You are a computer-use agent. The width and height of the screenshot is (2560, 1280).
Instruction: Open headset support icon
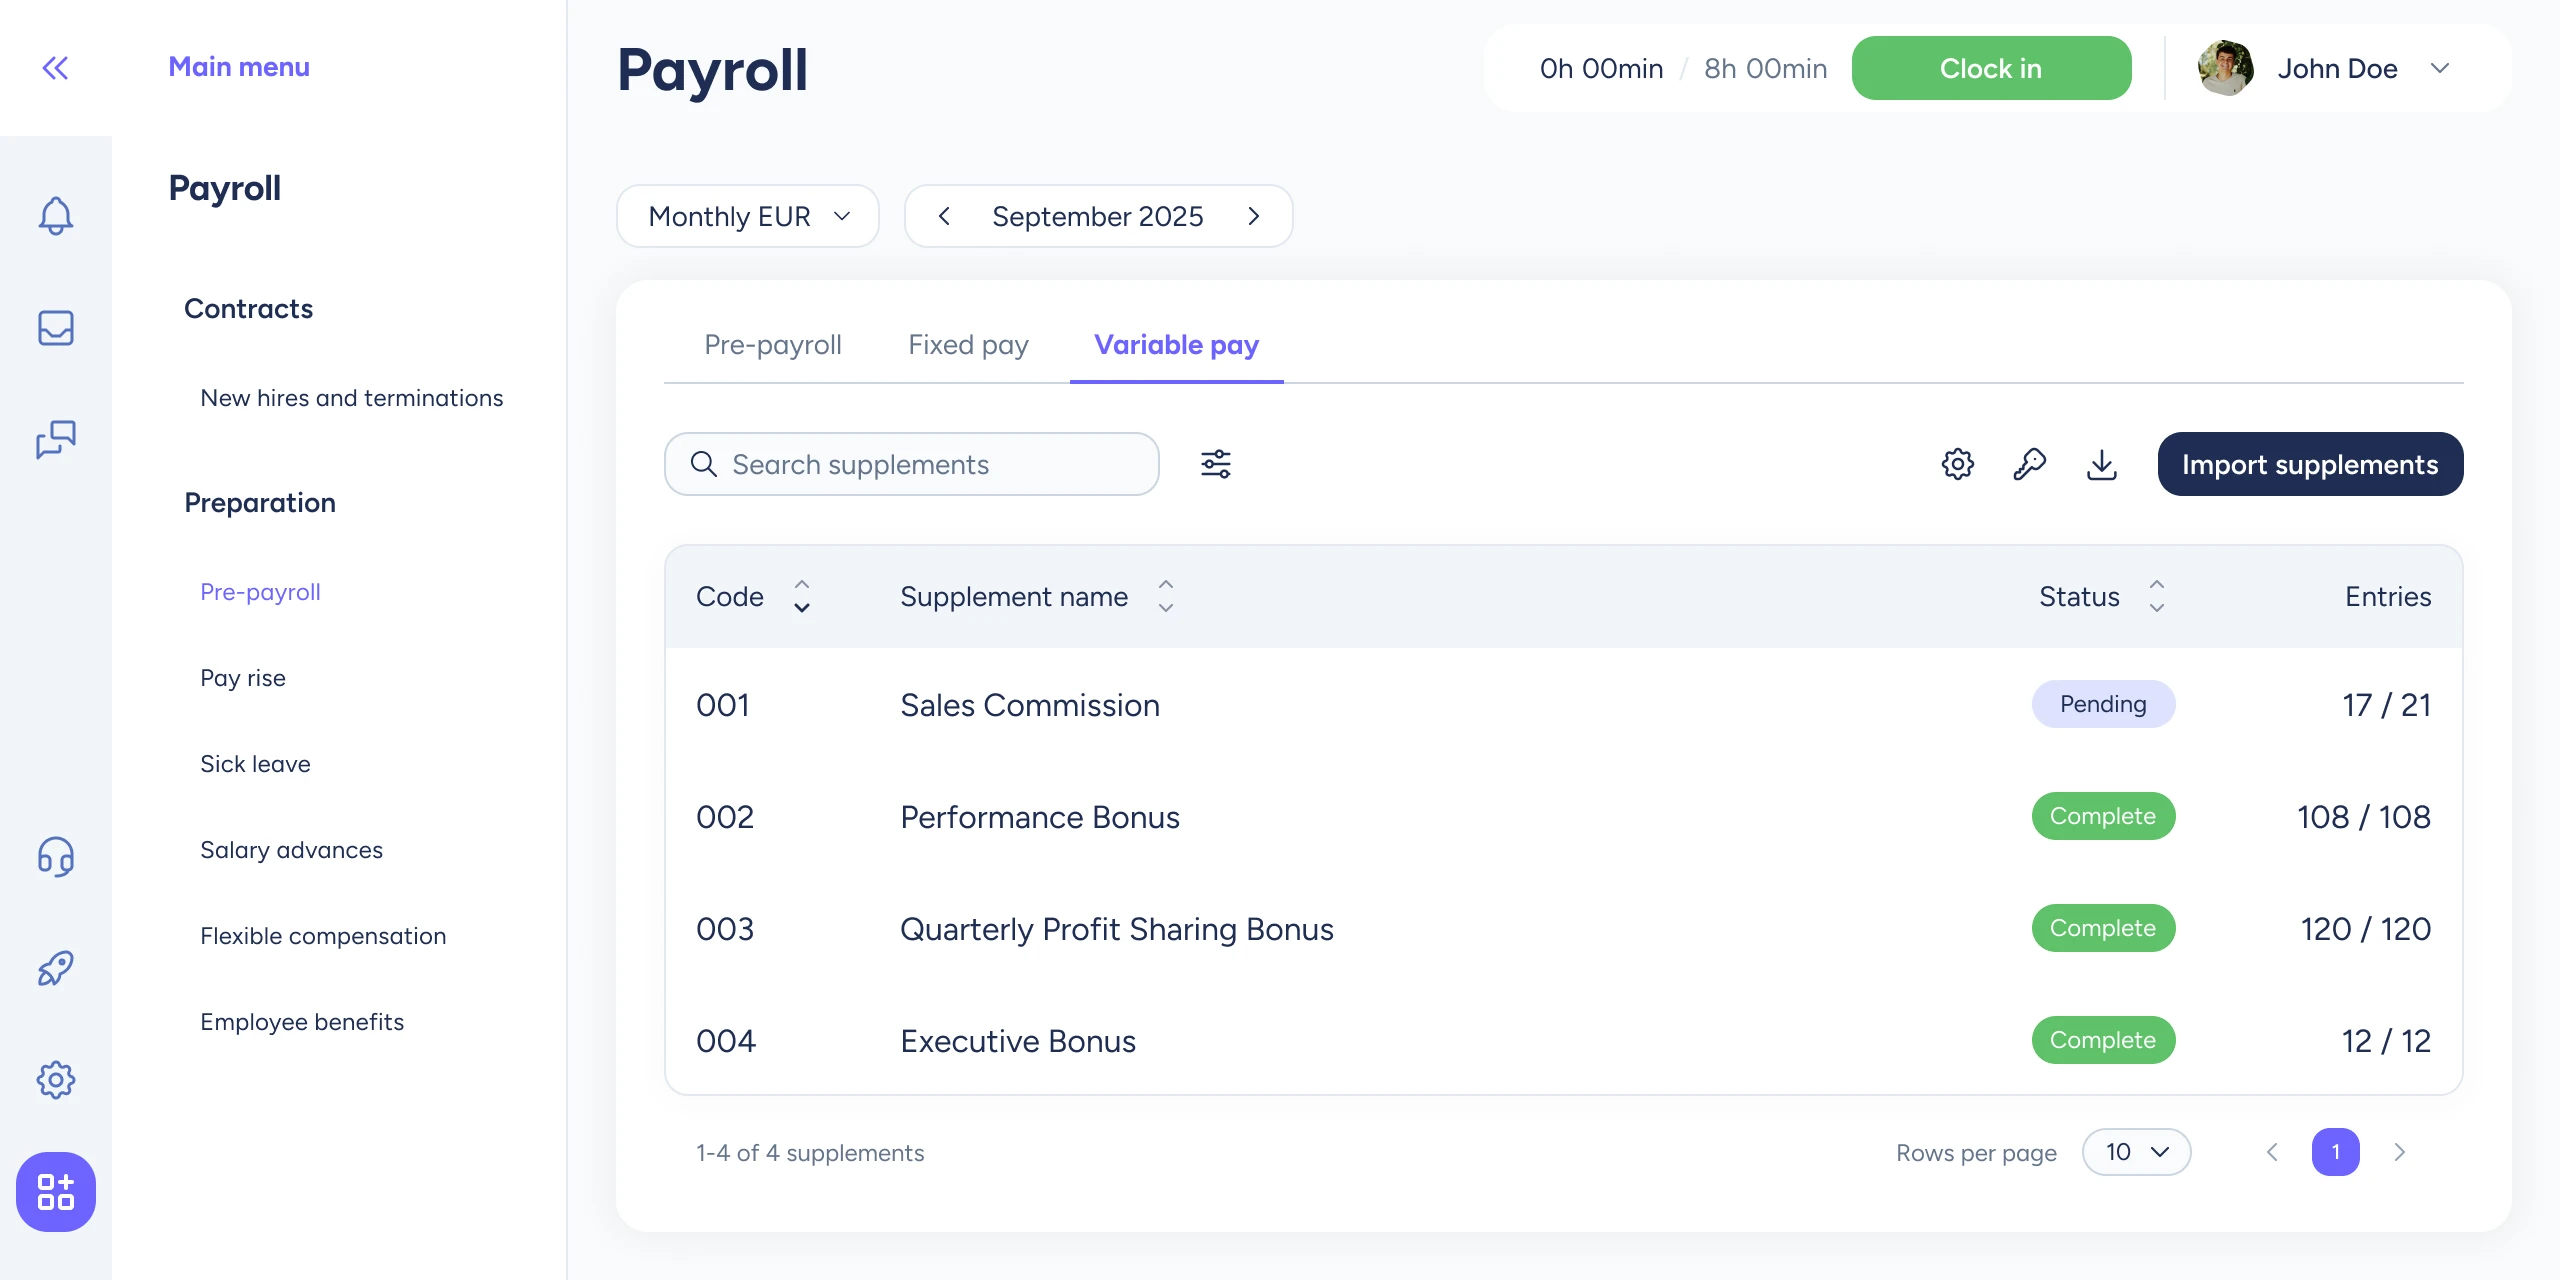click(x=55, y=857)
